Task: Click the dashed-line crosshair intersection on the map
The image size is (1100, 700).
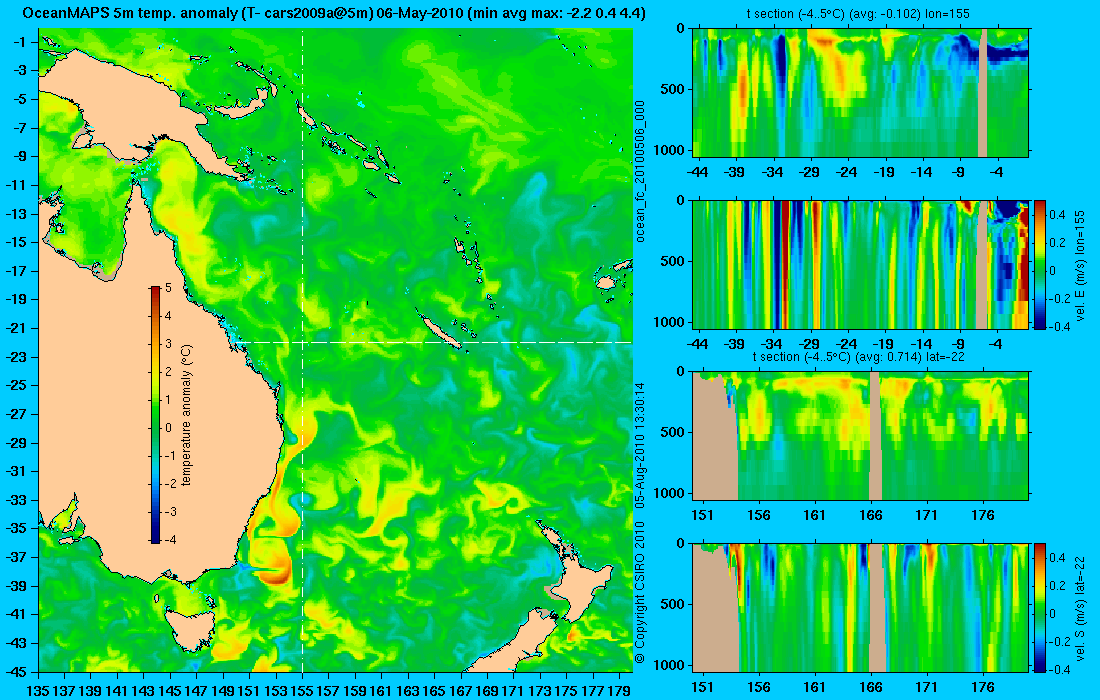Action: 302,342
